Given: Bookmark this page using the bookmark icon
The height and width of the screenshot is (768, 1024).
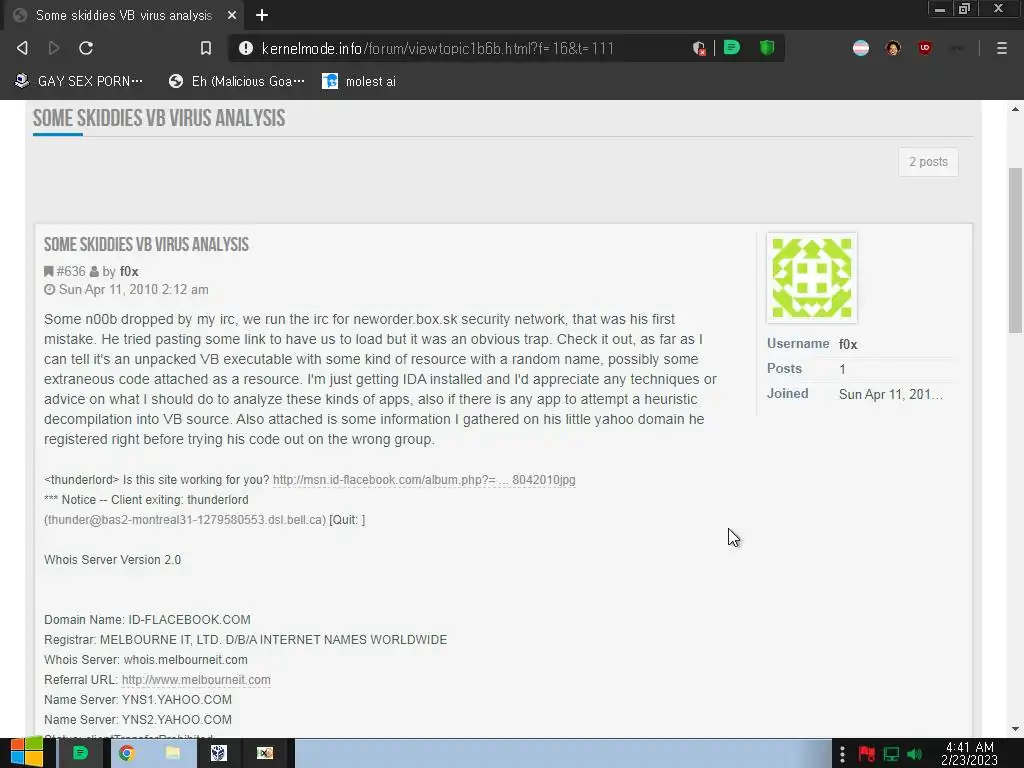Looking at the screenshot, I should pos(206,48).
